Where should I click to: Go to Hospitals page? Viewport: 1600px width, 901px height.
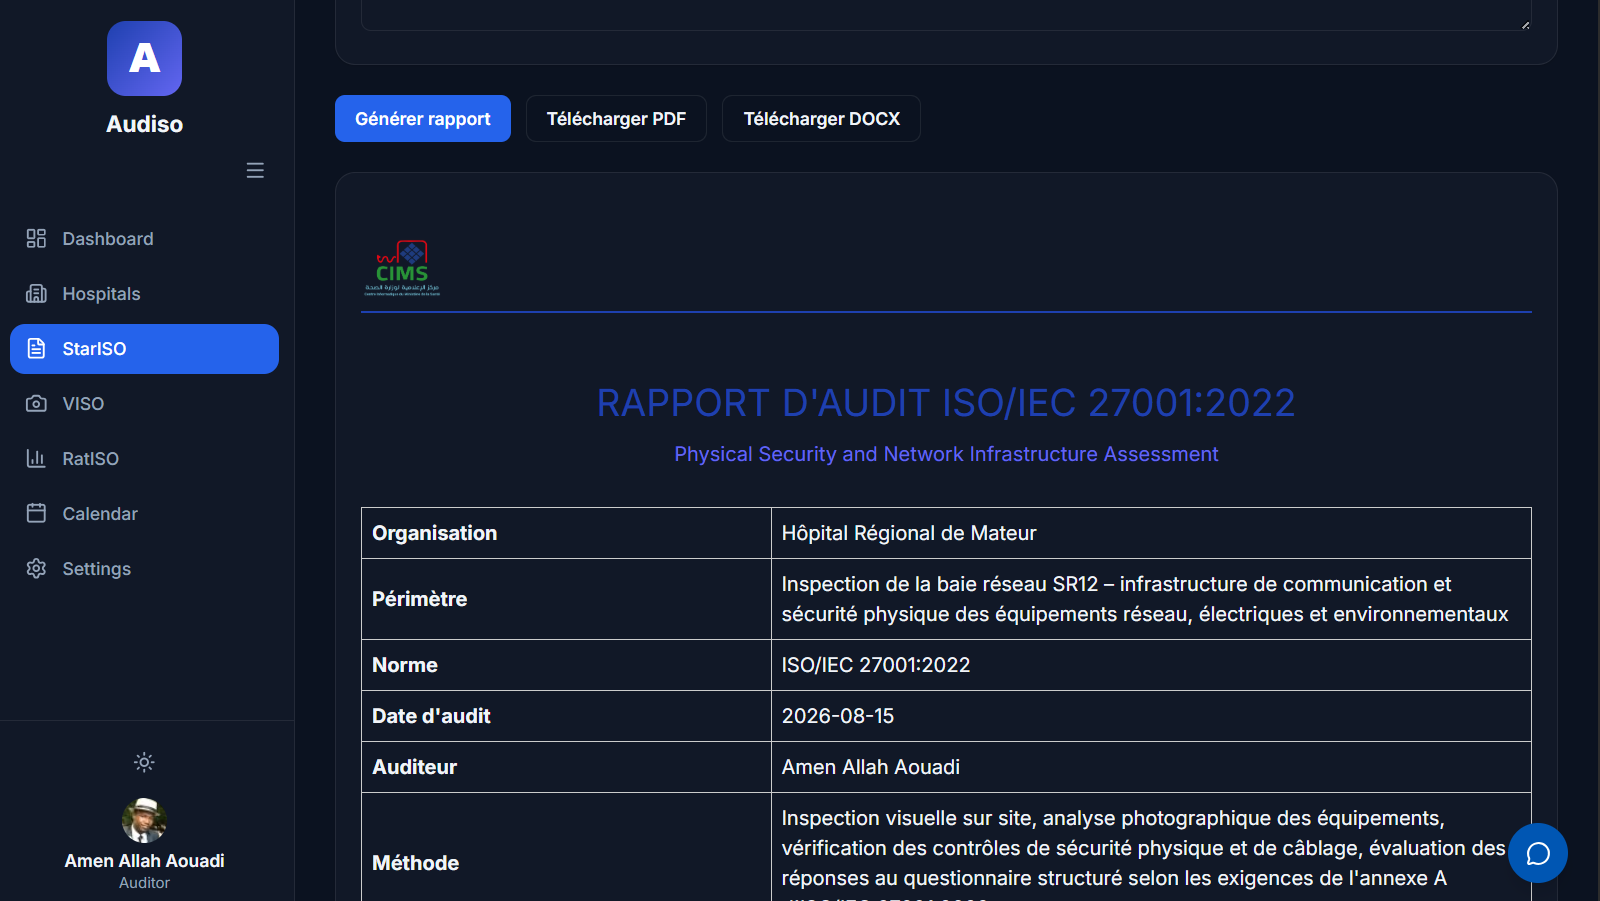(x=144, y=294)
